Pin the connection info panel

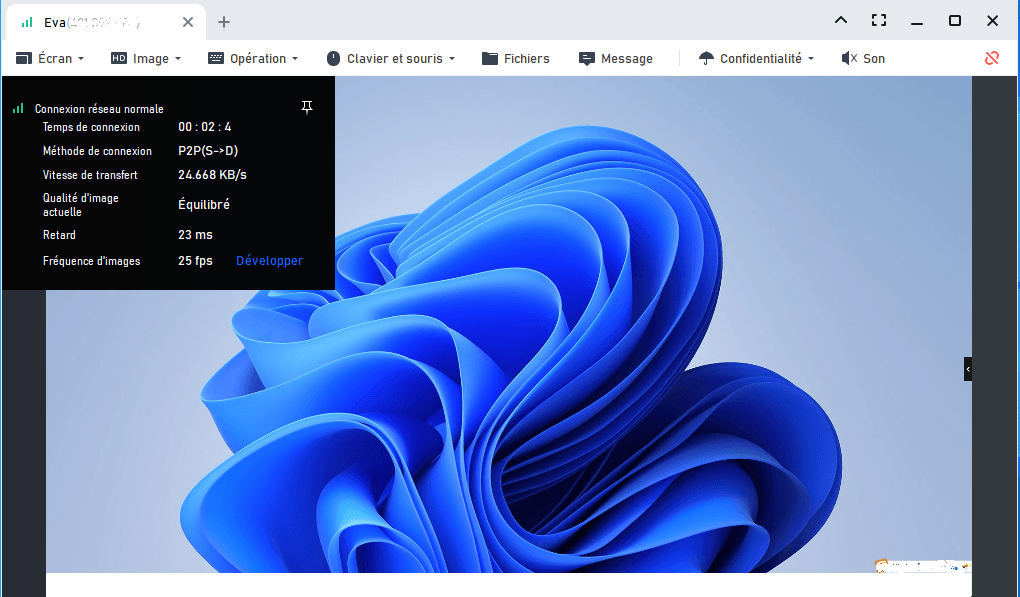307,107
